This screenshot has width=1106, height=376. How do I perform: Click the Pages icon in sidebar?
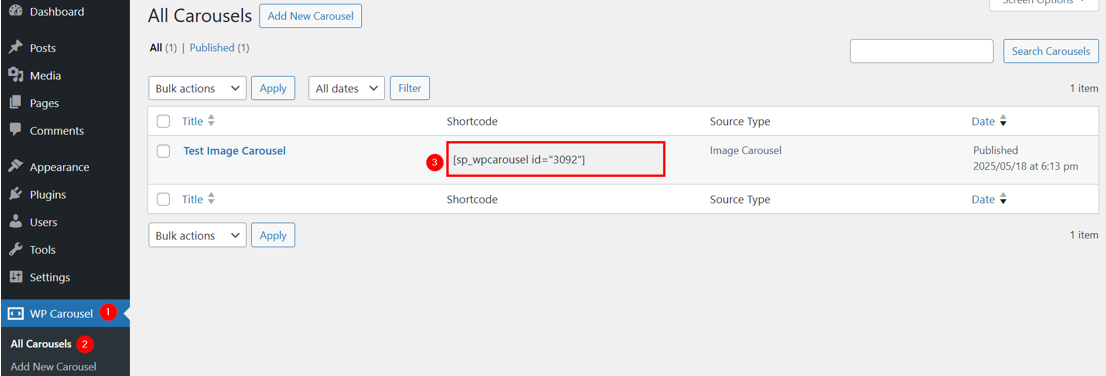coord(16,103)
